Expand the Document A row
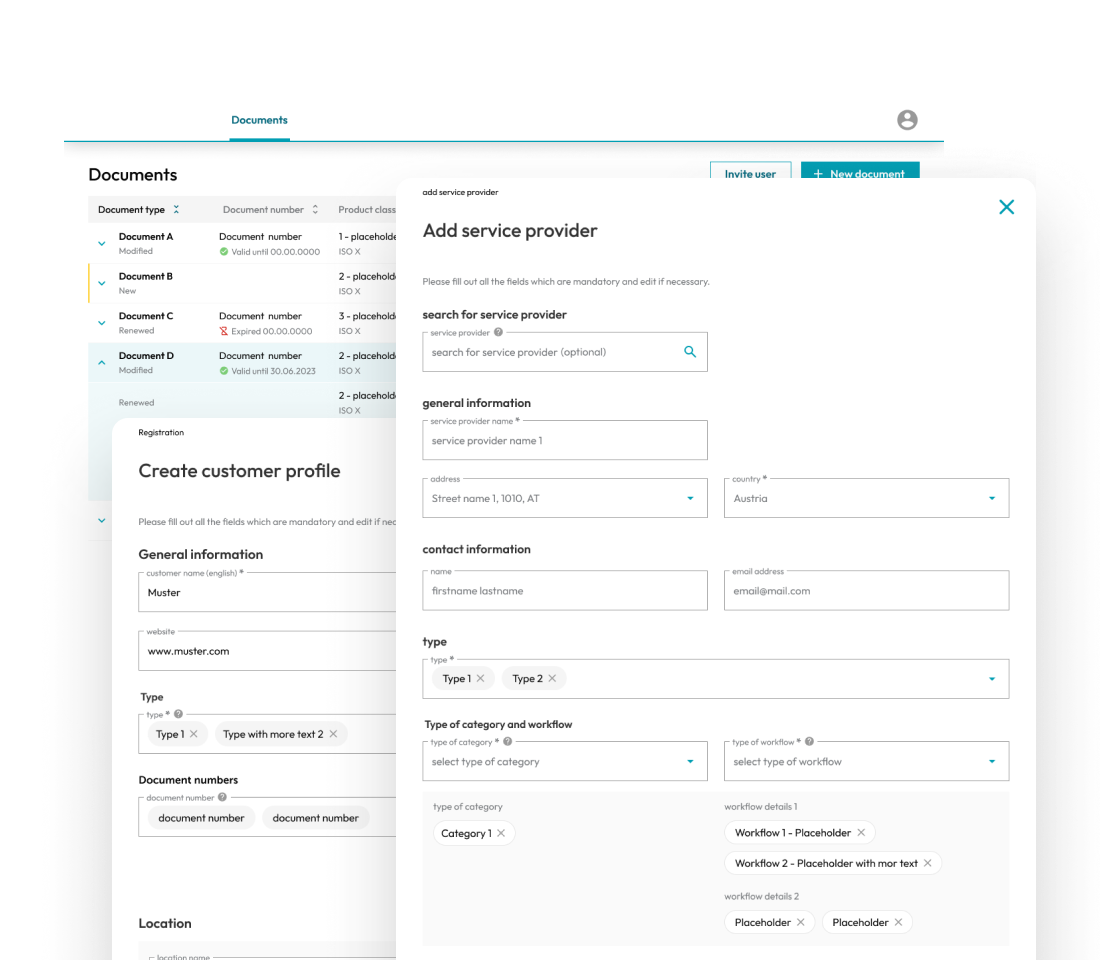The height and width of the screenshot is (960, 1100). (102, 243)
